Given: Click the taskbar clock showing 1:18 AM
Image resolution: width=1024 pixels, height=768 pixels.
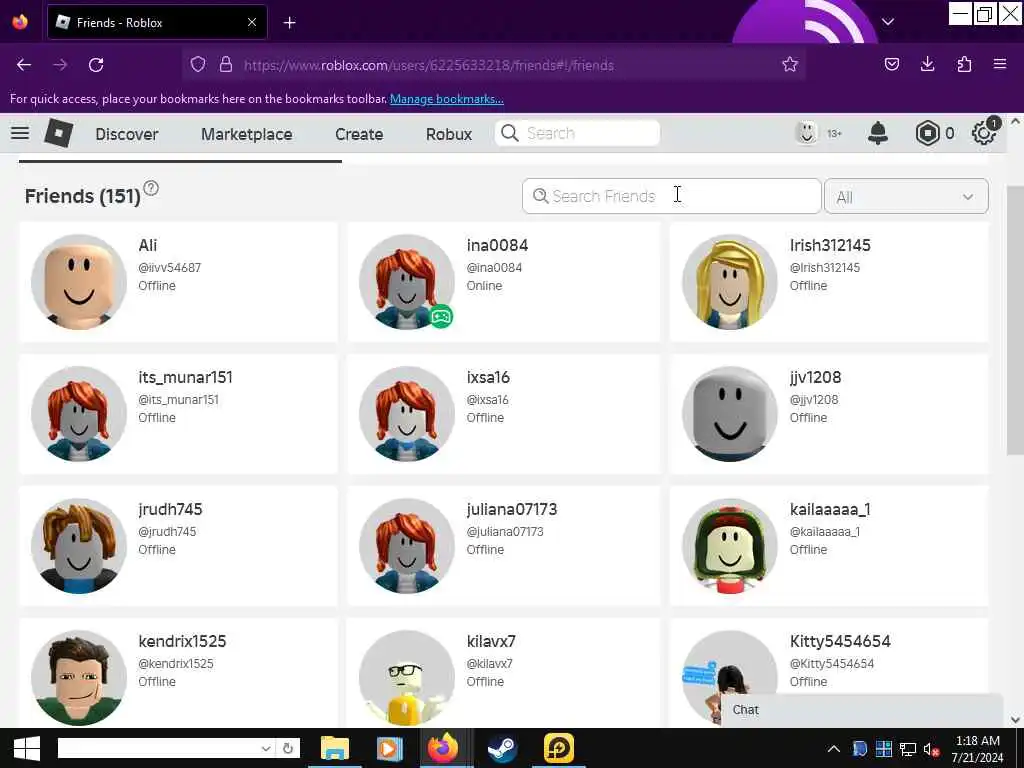Looking at the screenshot, I should click(977, 749).
